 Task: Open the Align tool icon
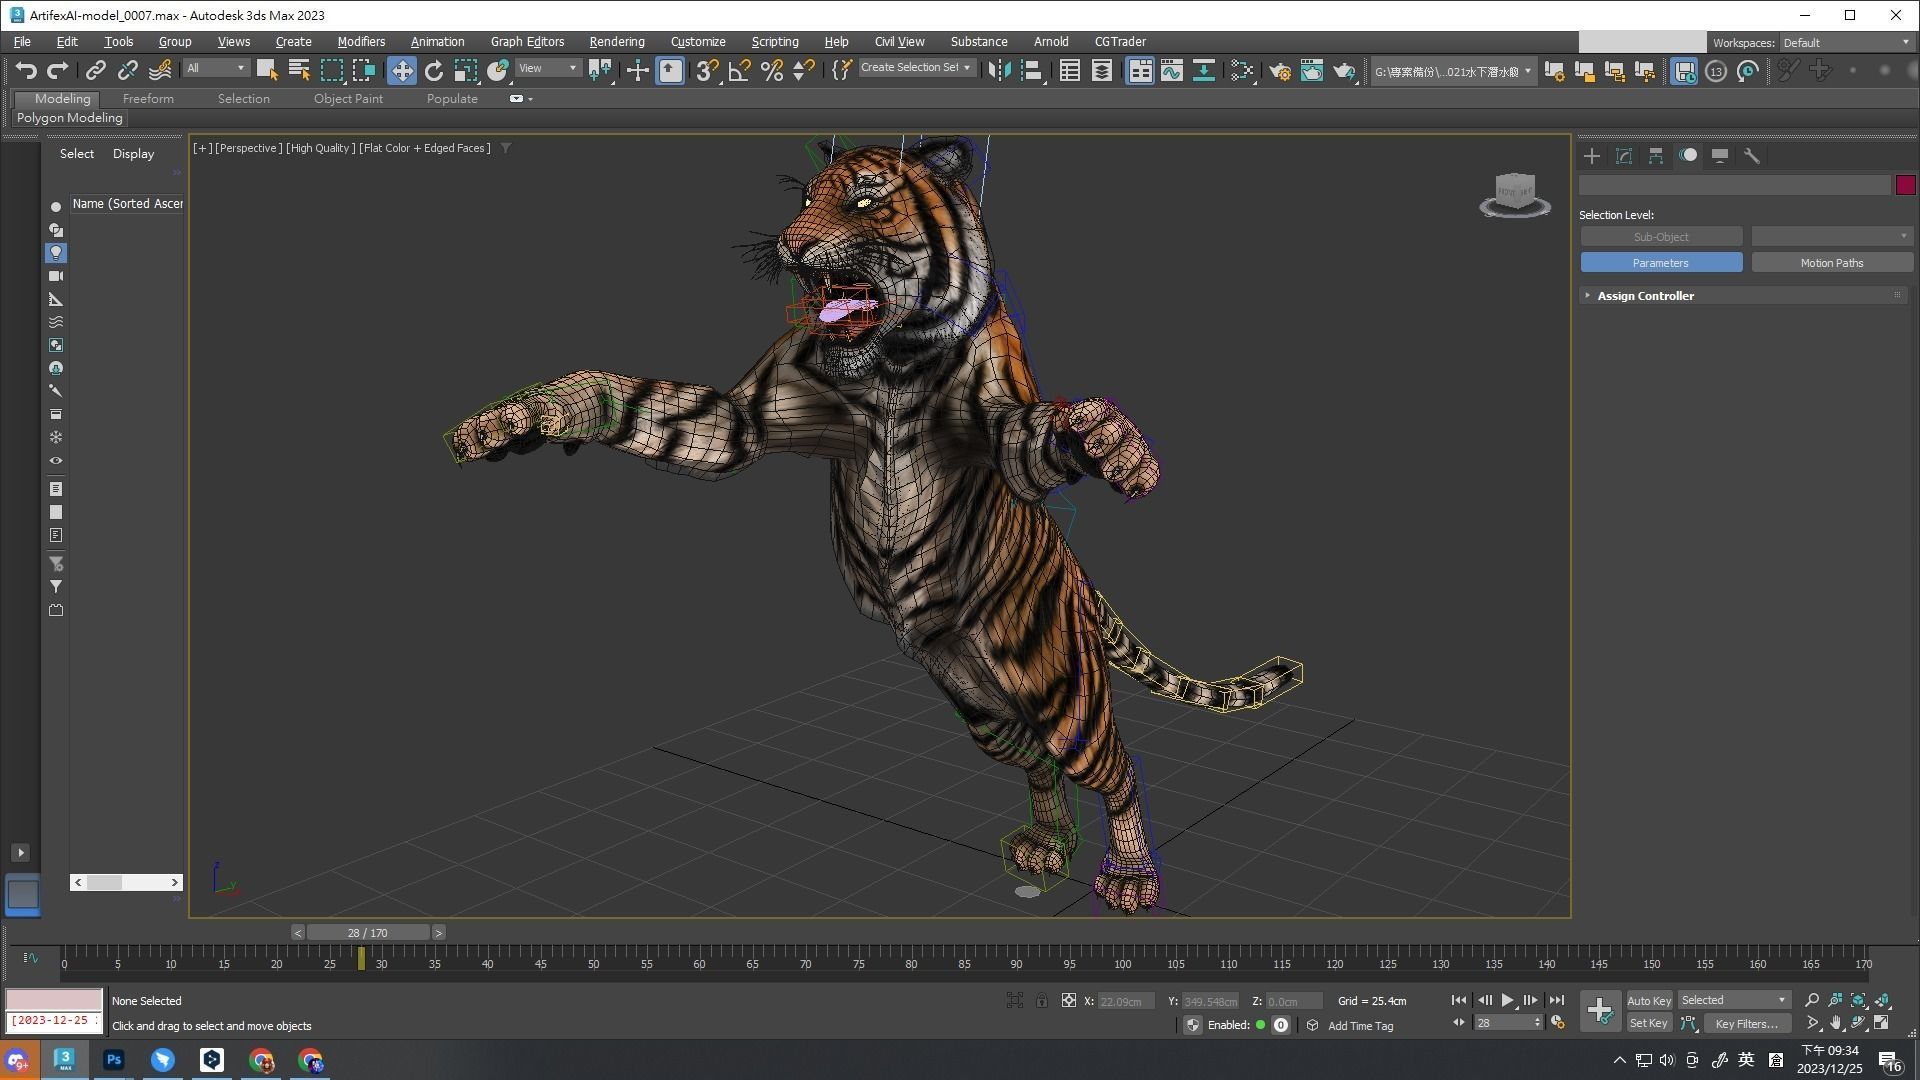[1032, 70]
